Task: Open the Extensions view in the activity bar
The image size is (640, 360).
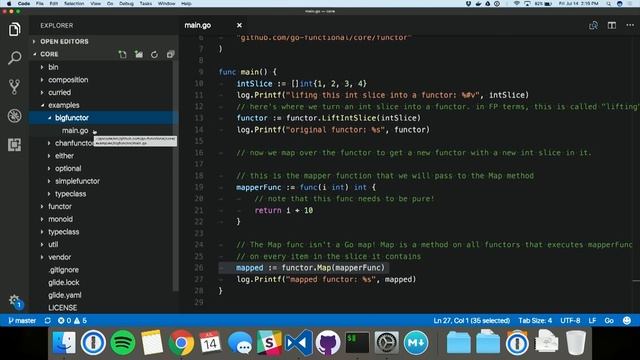Action: click(x=14, y=145)
